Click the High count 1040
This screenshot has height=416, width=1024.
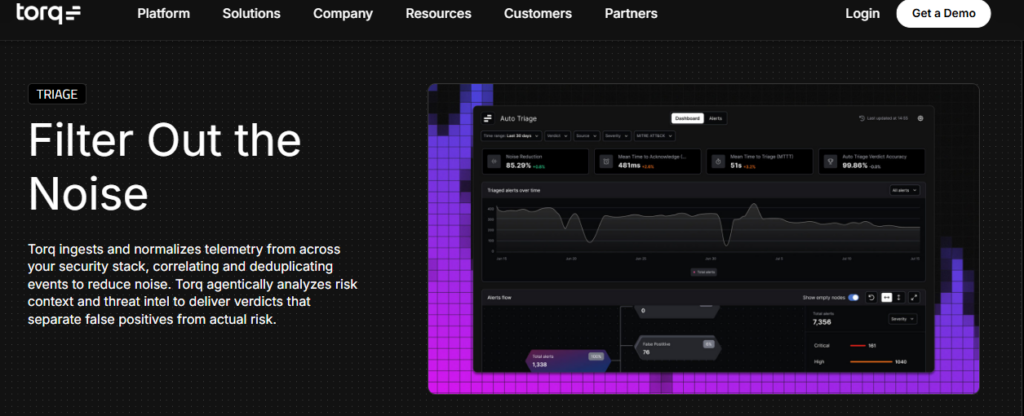tap(901, 362)
